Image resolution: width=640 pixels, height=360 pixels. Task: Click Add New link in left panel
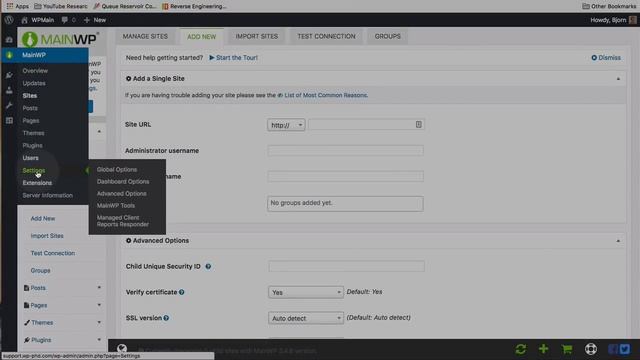click(x=43, y=218)
